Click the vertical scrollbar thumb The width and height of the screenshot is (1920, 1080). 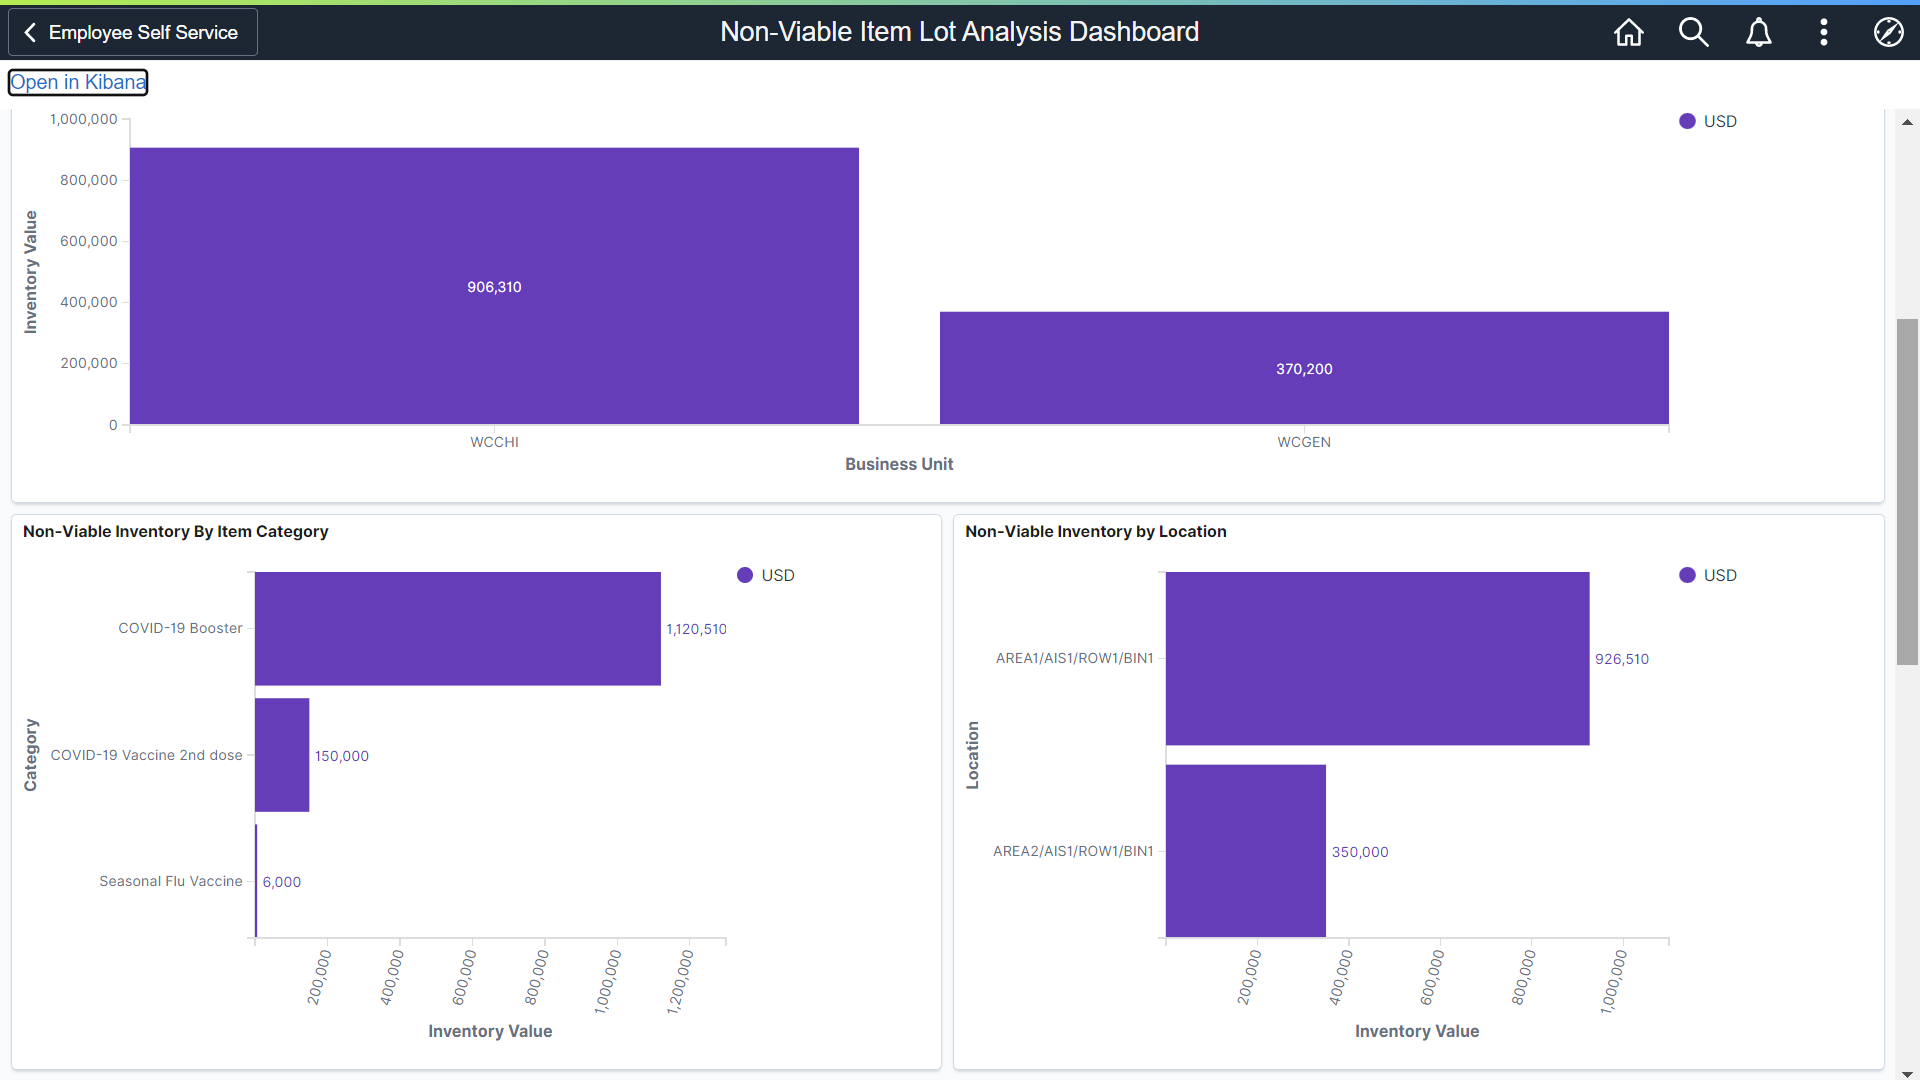[x=1907, y=490]
